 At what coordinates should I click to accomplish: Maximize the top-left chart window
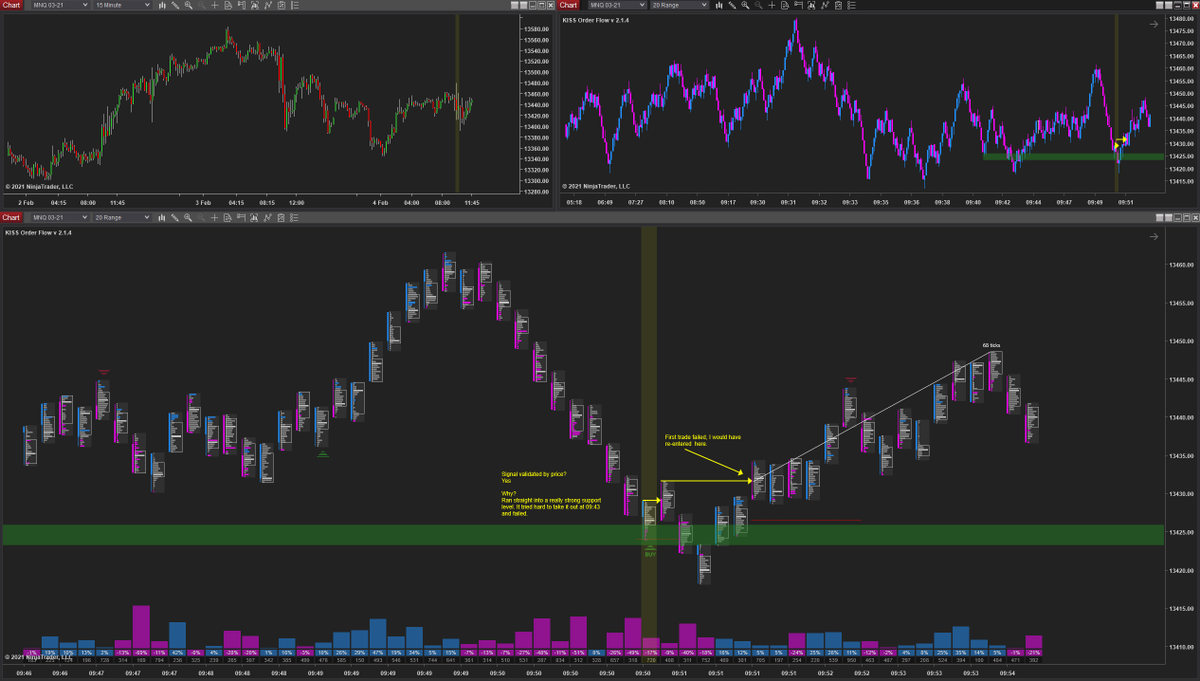coord(542,5)
